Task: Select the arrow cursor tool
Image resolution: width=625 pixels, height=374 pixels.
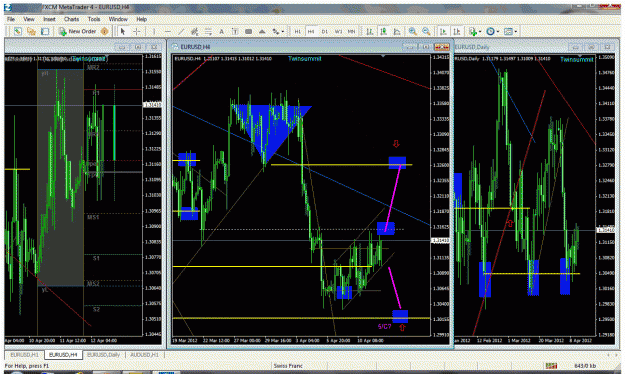Action: pos(123,31)
